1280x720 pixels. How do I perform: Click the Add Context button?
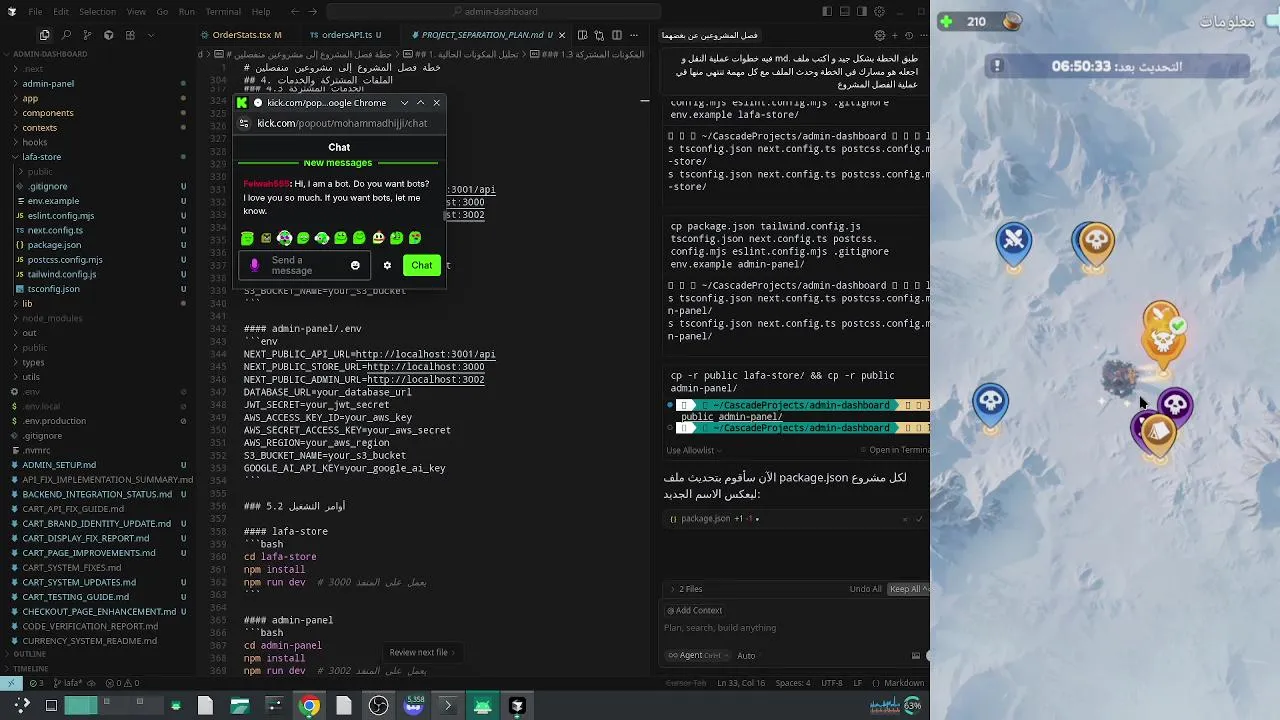(x=694, y=610)
